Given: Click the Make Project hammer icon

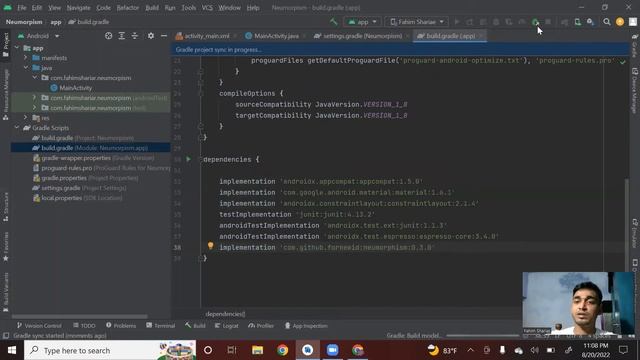Looking at the screenshot, I should click(x=333, y=22).
